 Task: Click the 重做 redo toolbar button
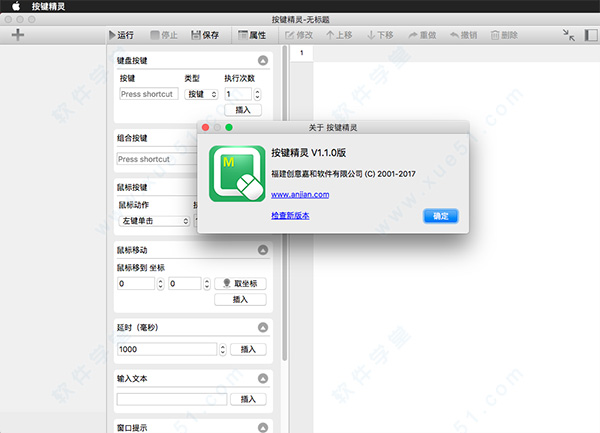(x=422, y=35)
